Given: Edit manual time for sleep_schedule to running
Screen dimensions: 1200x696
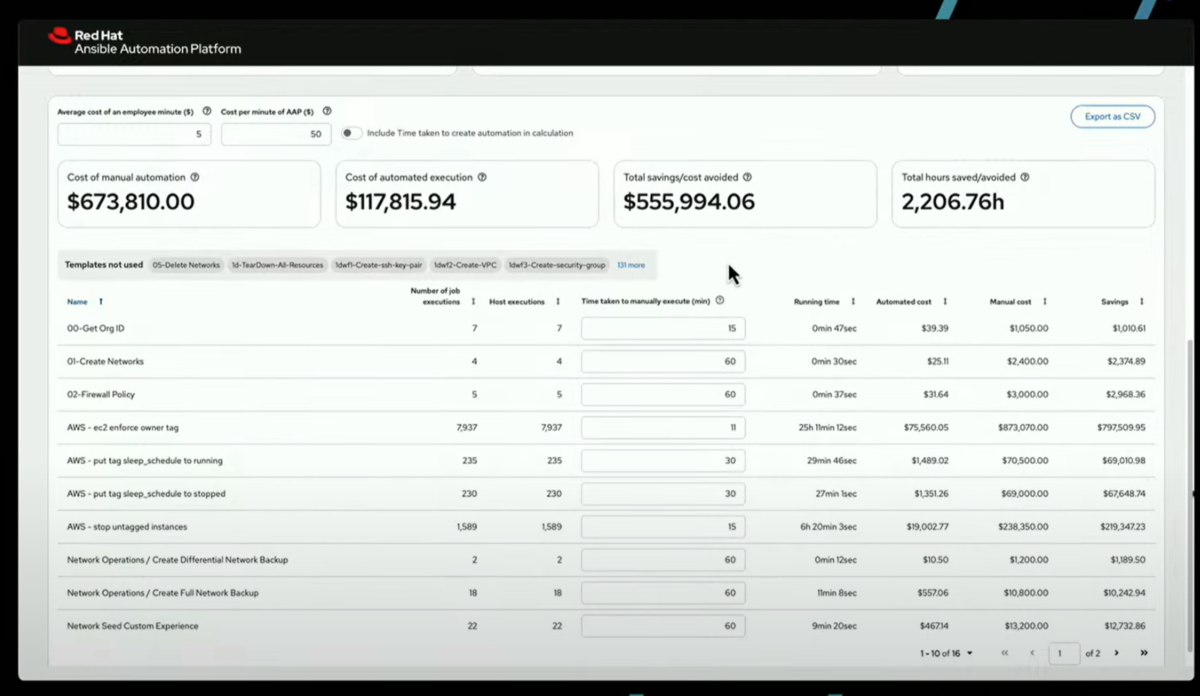Looking at the screenshot, I should (x=663, y=461).
